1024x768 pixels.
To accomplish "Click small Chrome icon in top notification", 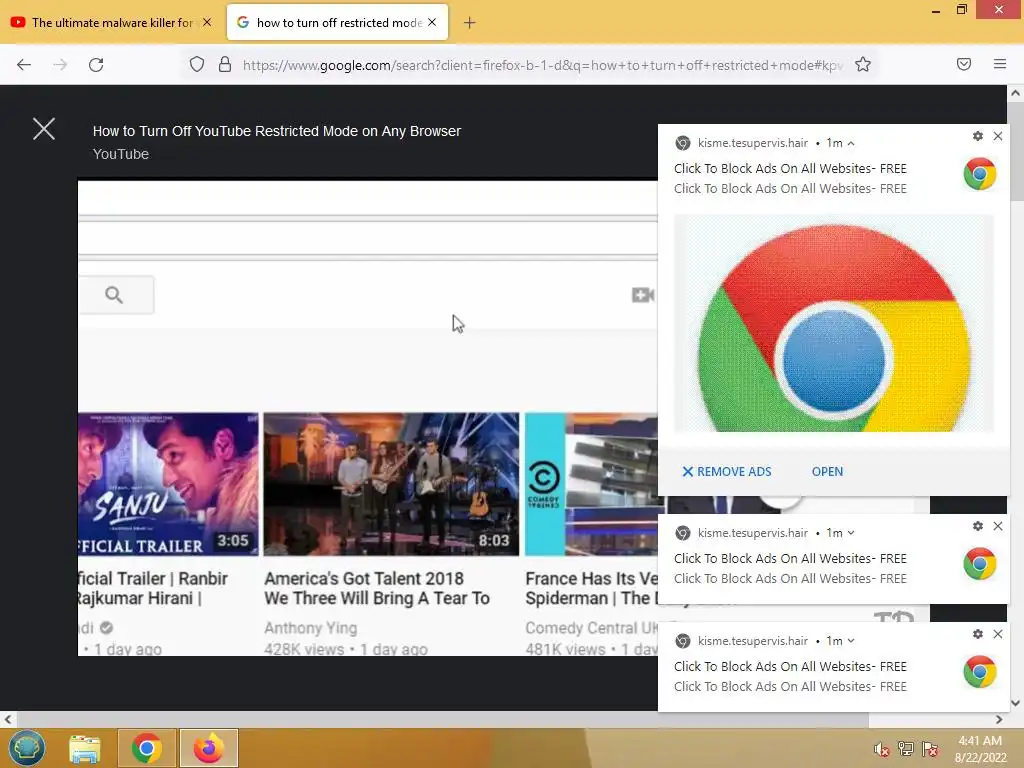I will click(x=980, y=174).
